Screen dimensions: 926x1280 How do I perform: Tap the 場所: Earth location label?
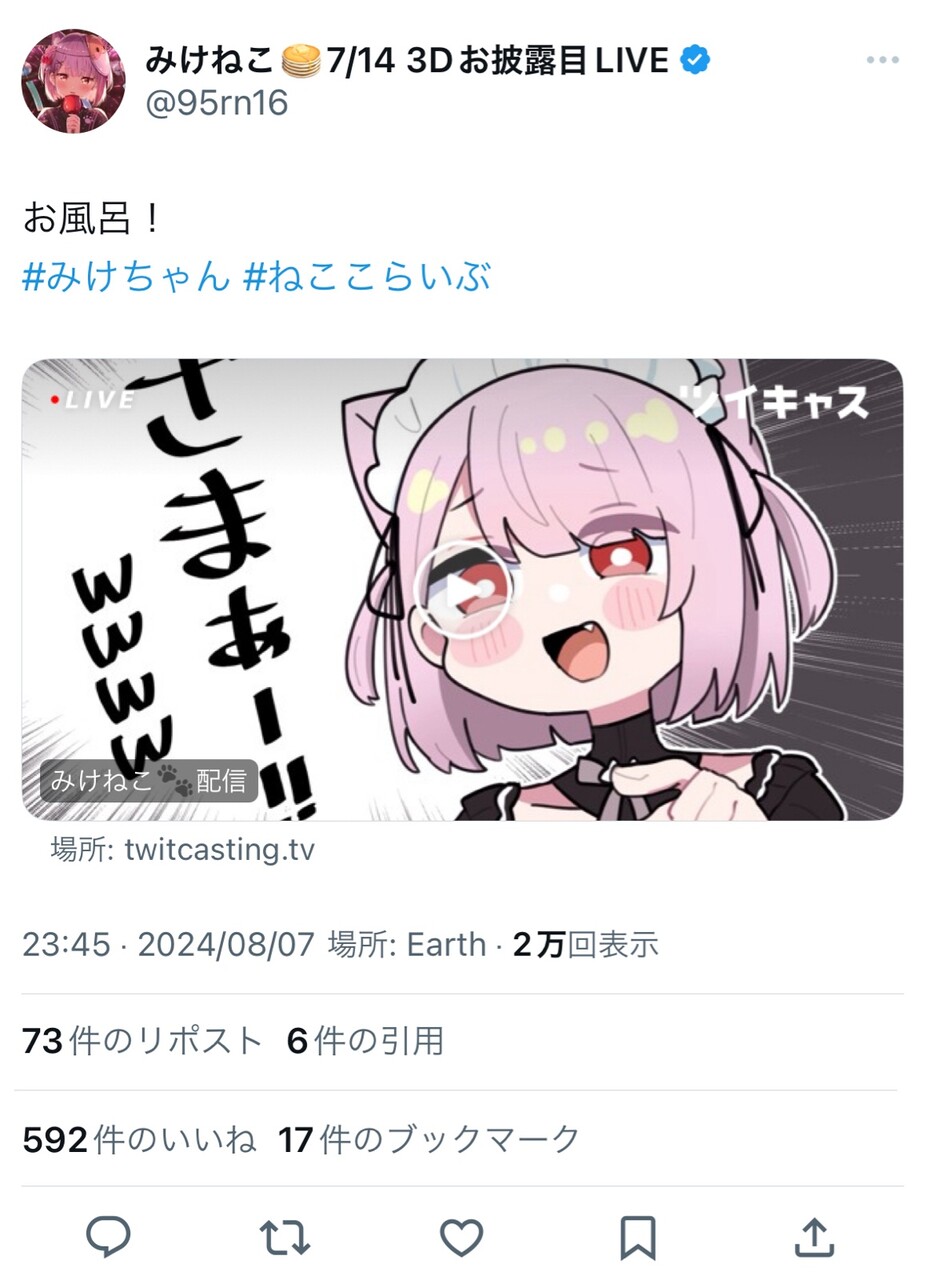[407, 944]
